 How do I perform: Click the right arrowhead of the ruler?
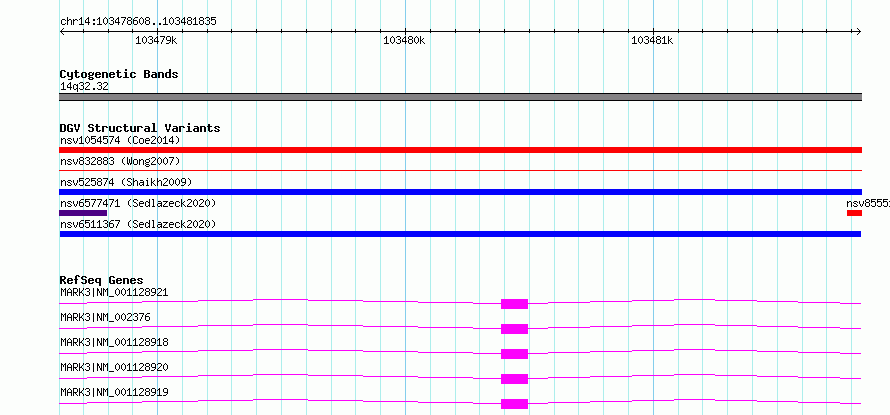[859, 31]
